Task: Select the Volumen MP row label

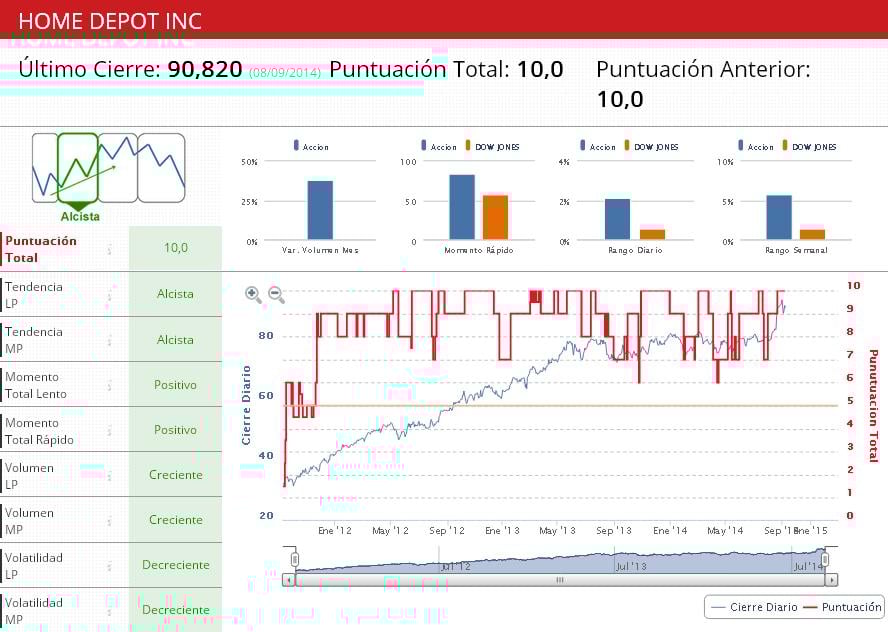Action: 29,521
